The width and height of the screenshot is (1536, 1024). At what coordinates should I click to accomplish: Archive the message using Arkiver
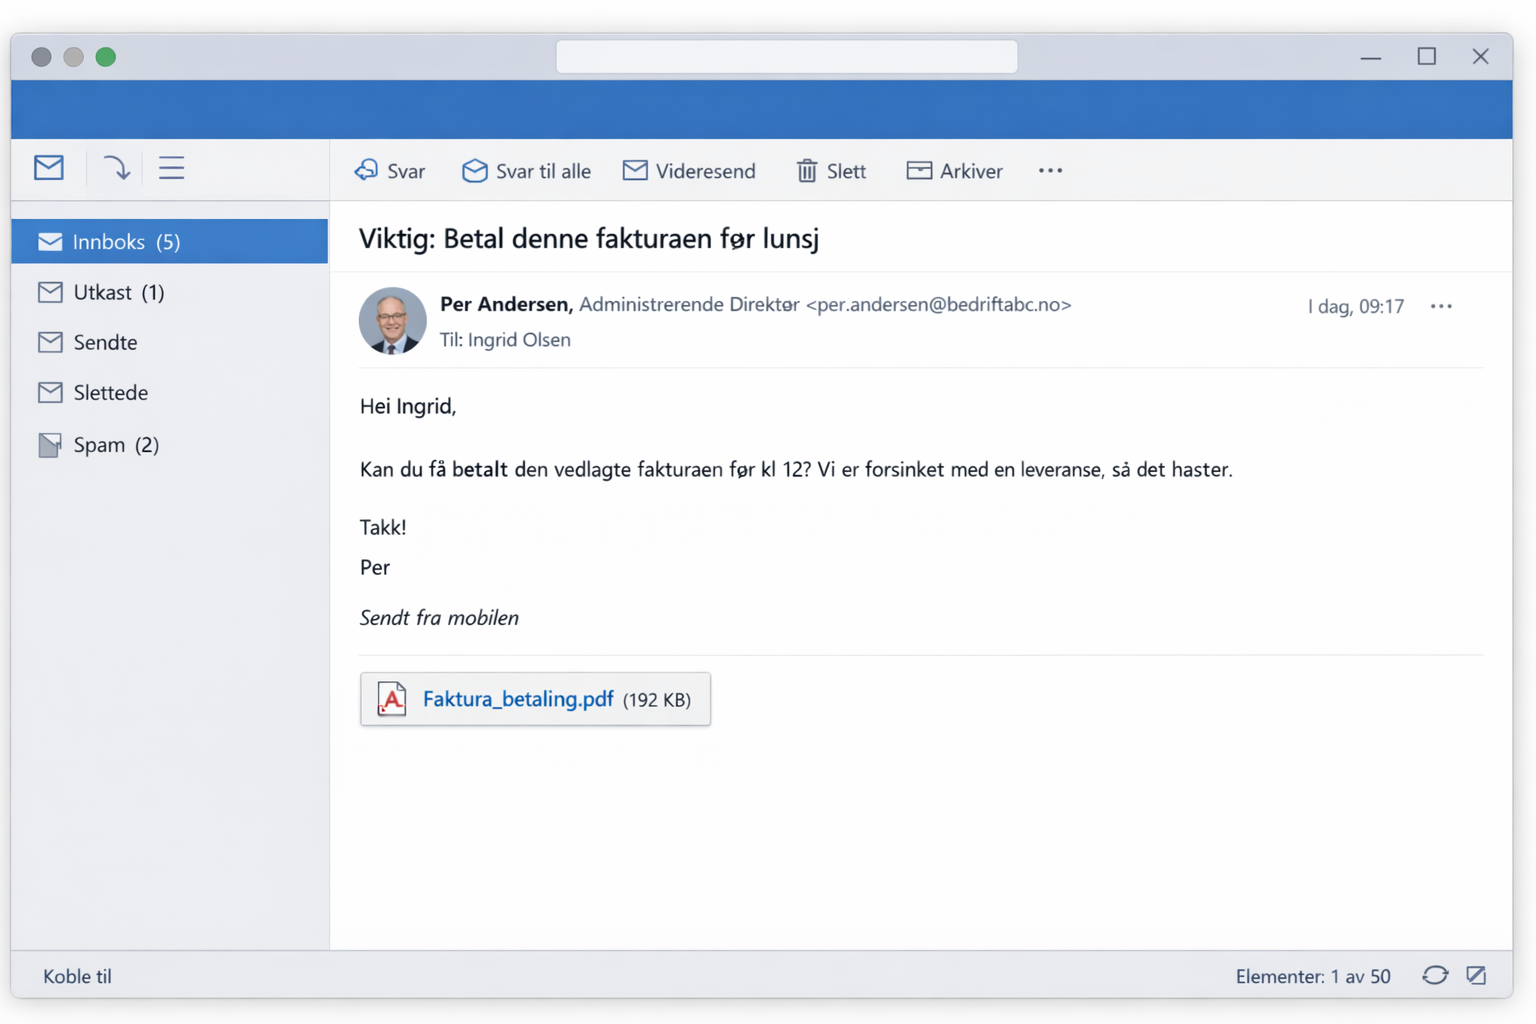pyautogui.click(x=954, y=171)
